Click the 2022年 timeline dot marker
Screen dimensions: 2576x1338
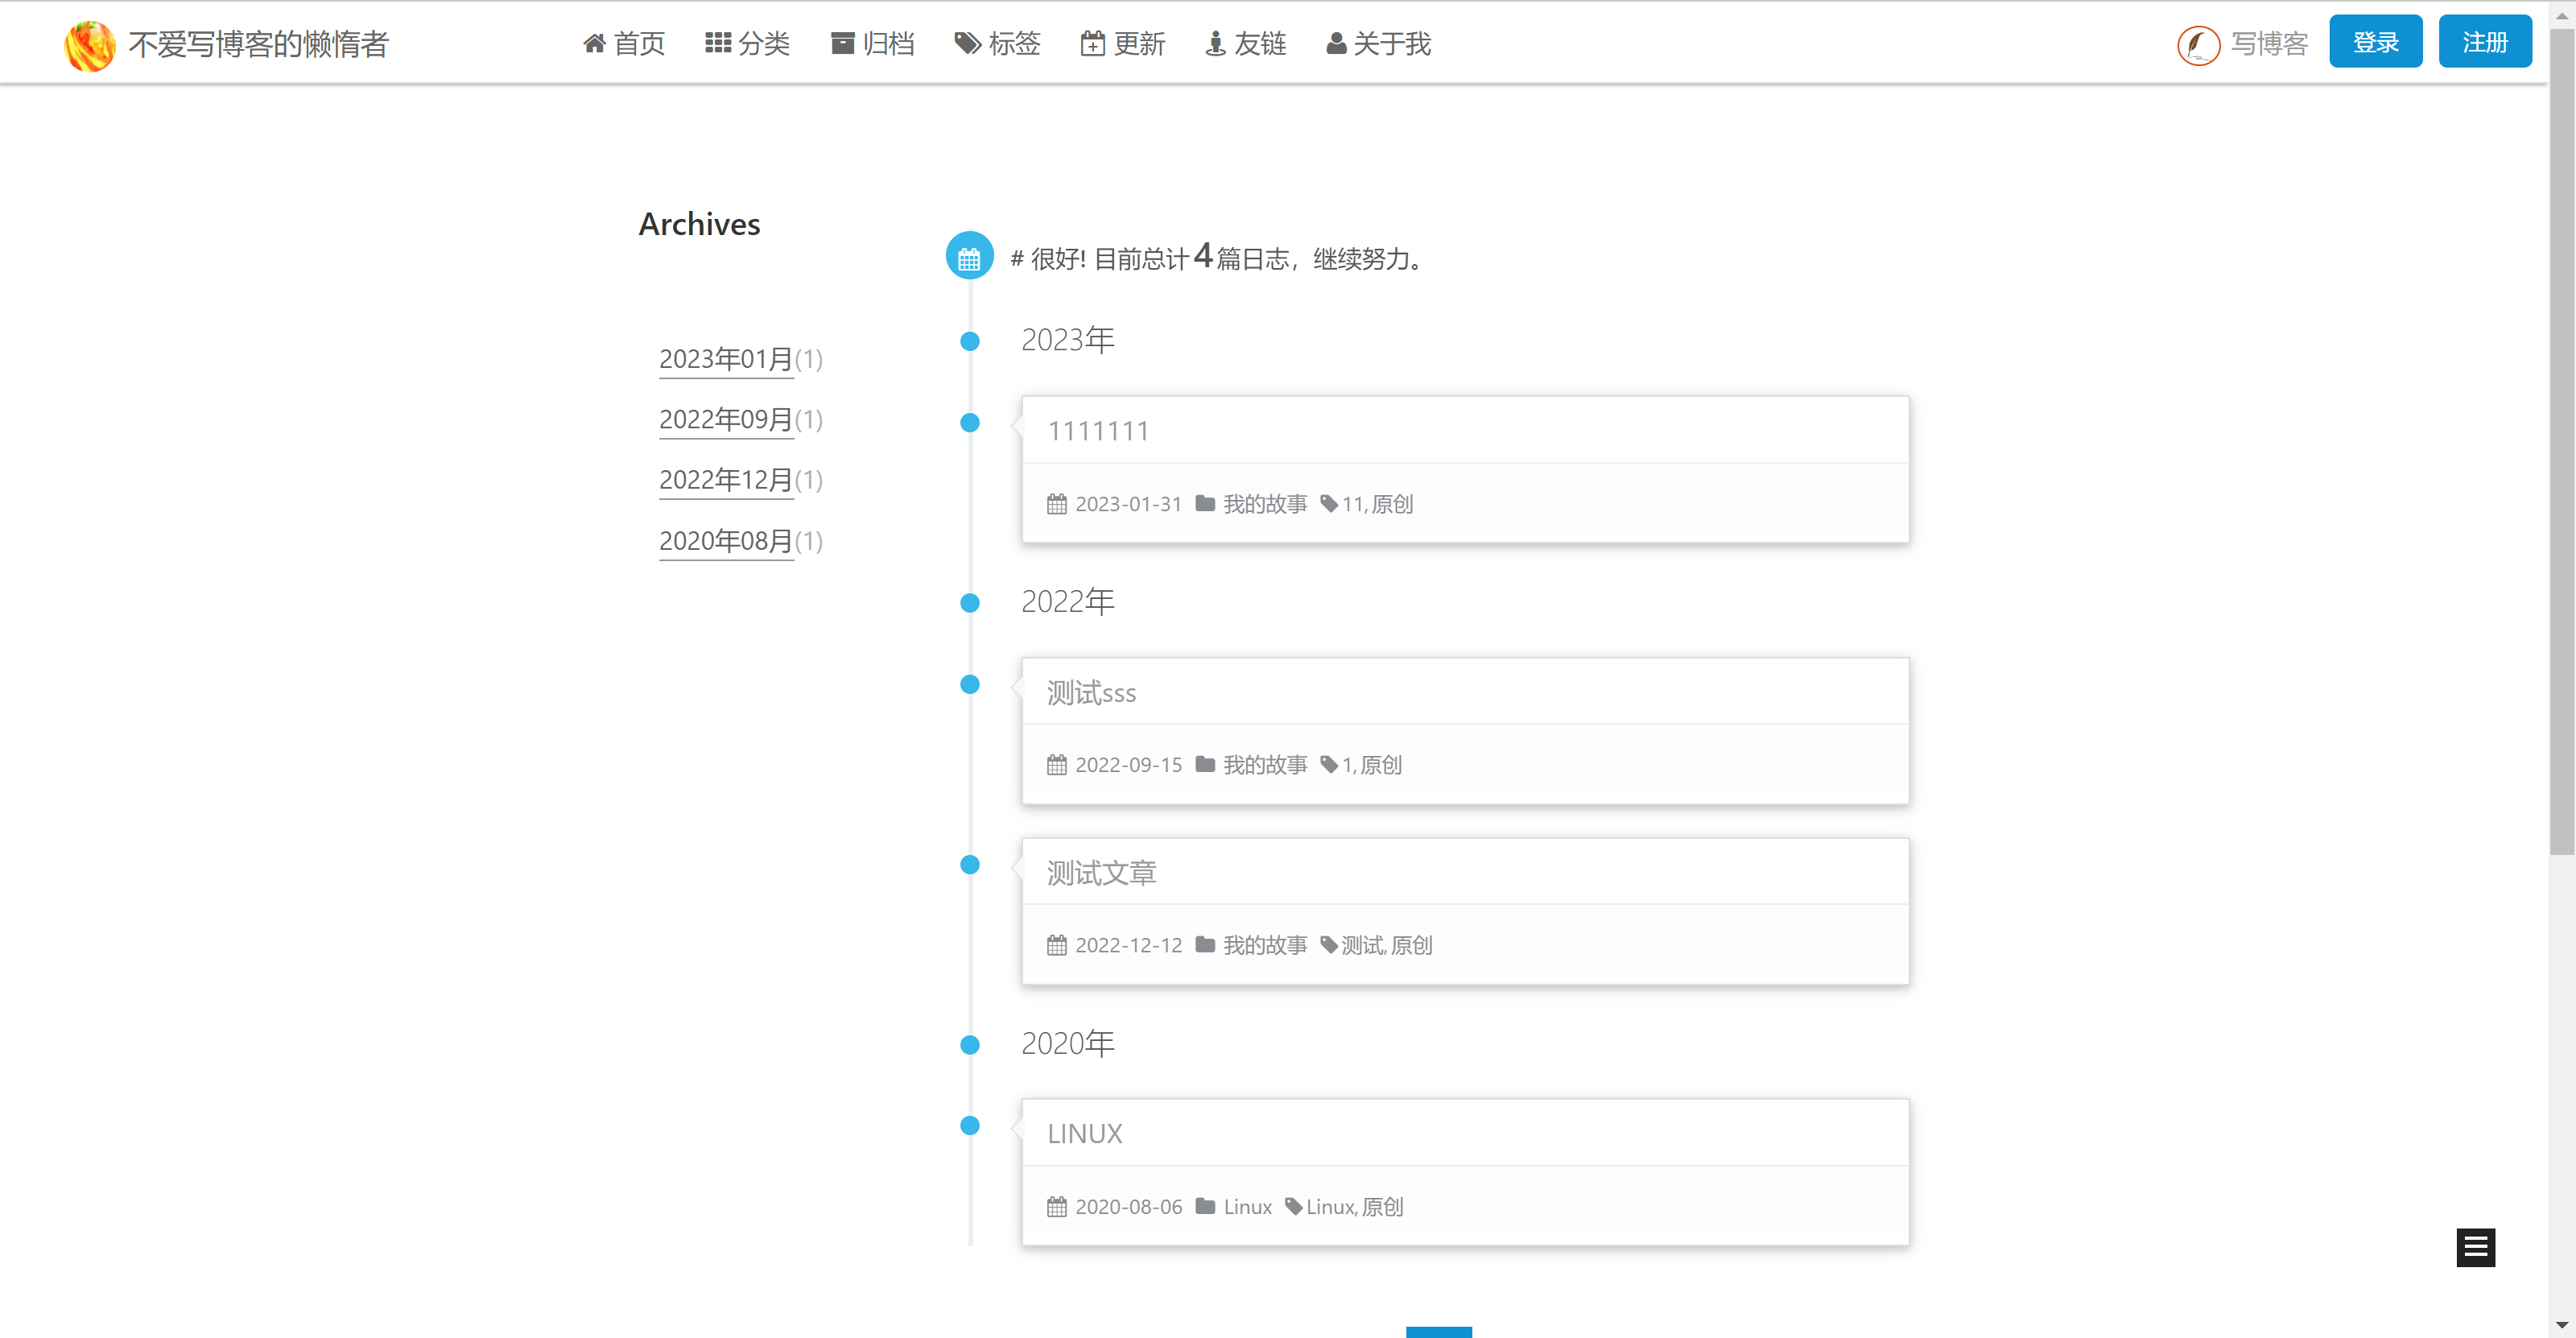[x=969, y=603]
